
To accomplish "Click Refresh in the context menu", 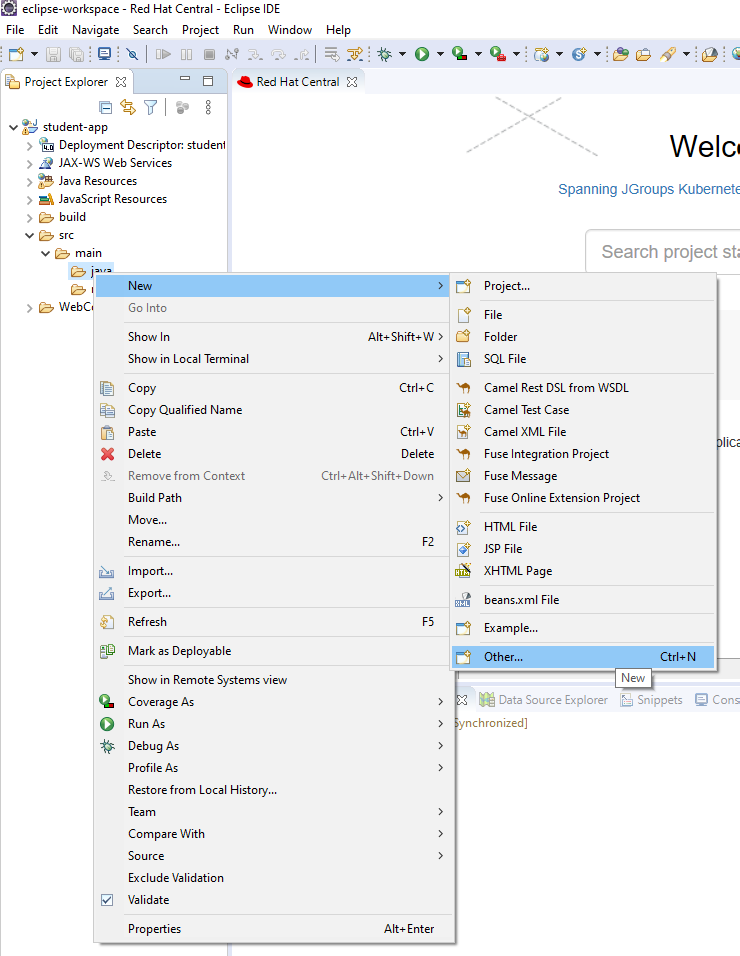I will pyautogui.click(x=274, y=622).
